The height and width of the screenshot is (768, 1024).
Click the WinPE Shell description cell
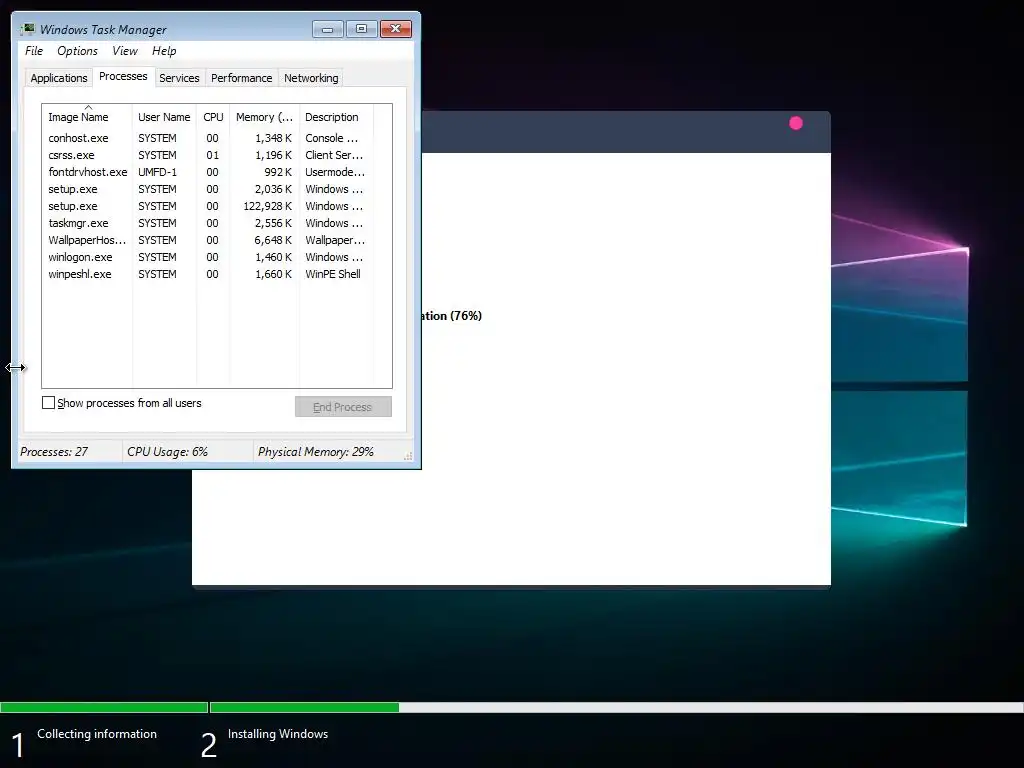(333, 274)
